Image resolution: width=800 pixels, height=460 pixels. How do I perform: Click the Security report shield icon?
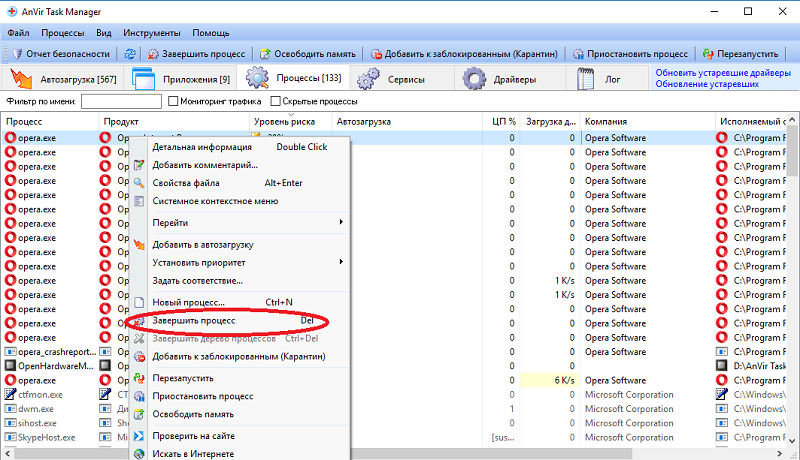coord(17,54)
